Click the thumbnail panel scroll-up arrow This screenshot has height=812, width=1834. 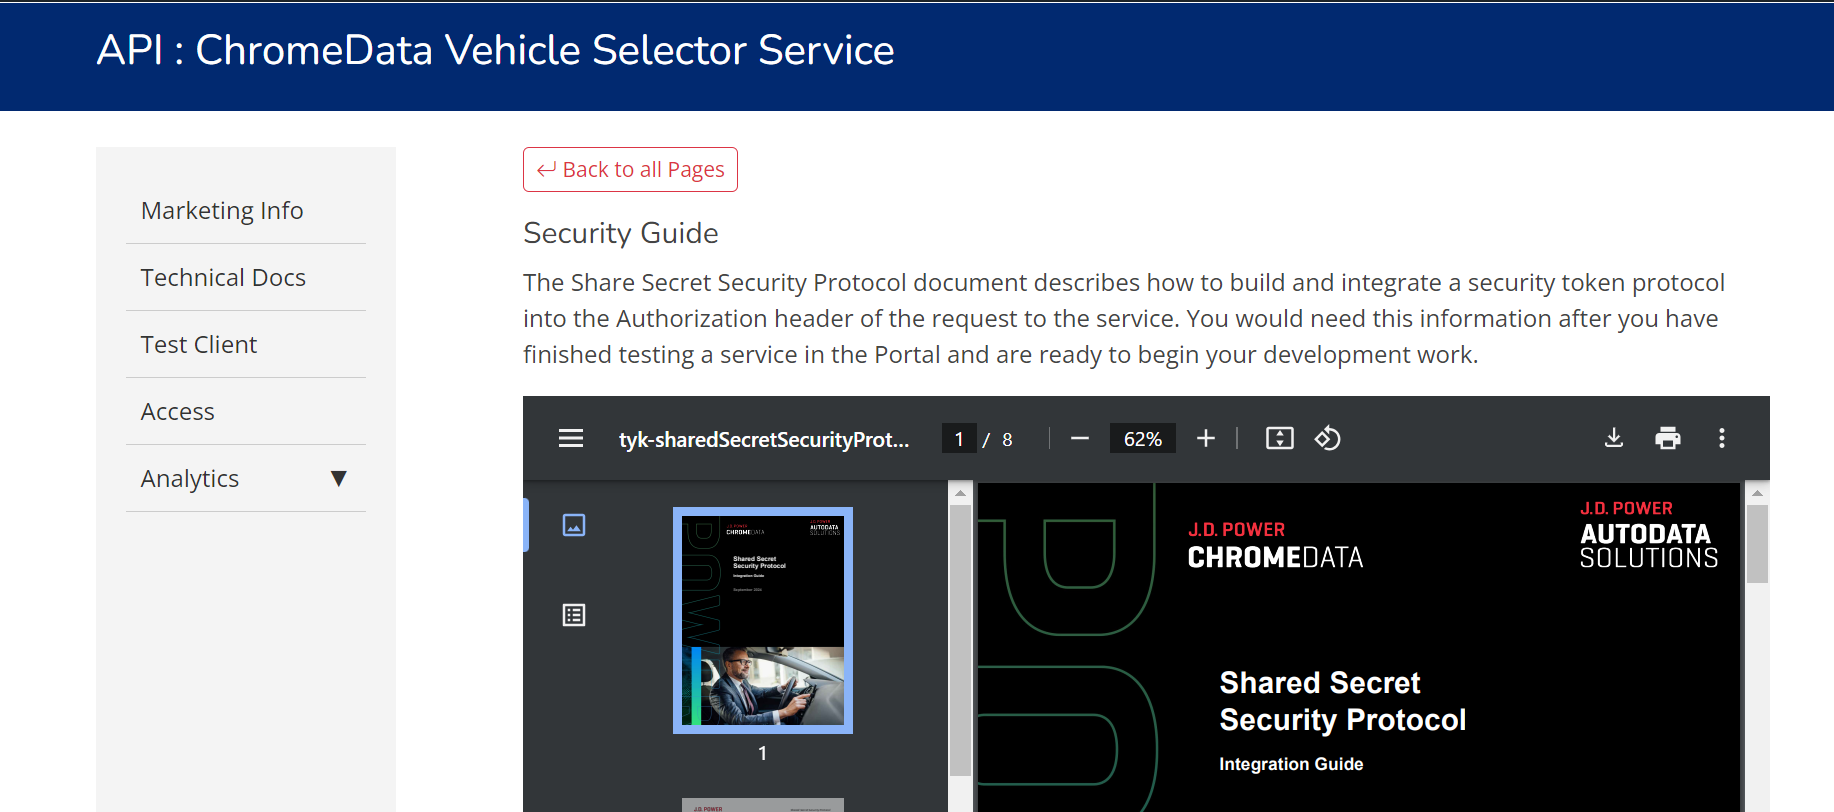[960, 493]
